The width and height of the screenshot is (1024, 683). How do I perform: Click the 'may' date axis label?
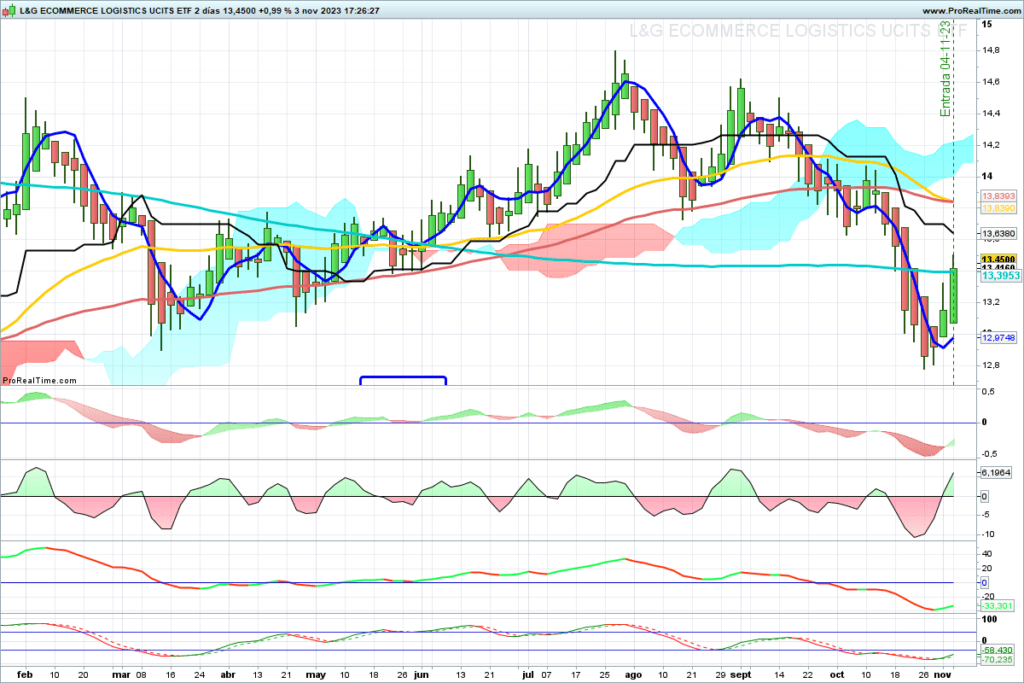click(x=315, y=675)
